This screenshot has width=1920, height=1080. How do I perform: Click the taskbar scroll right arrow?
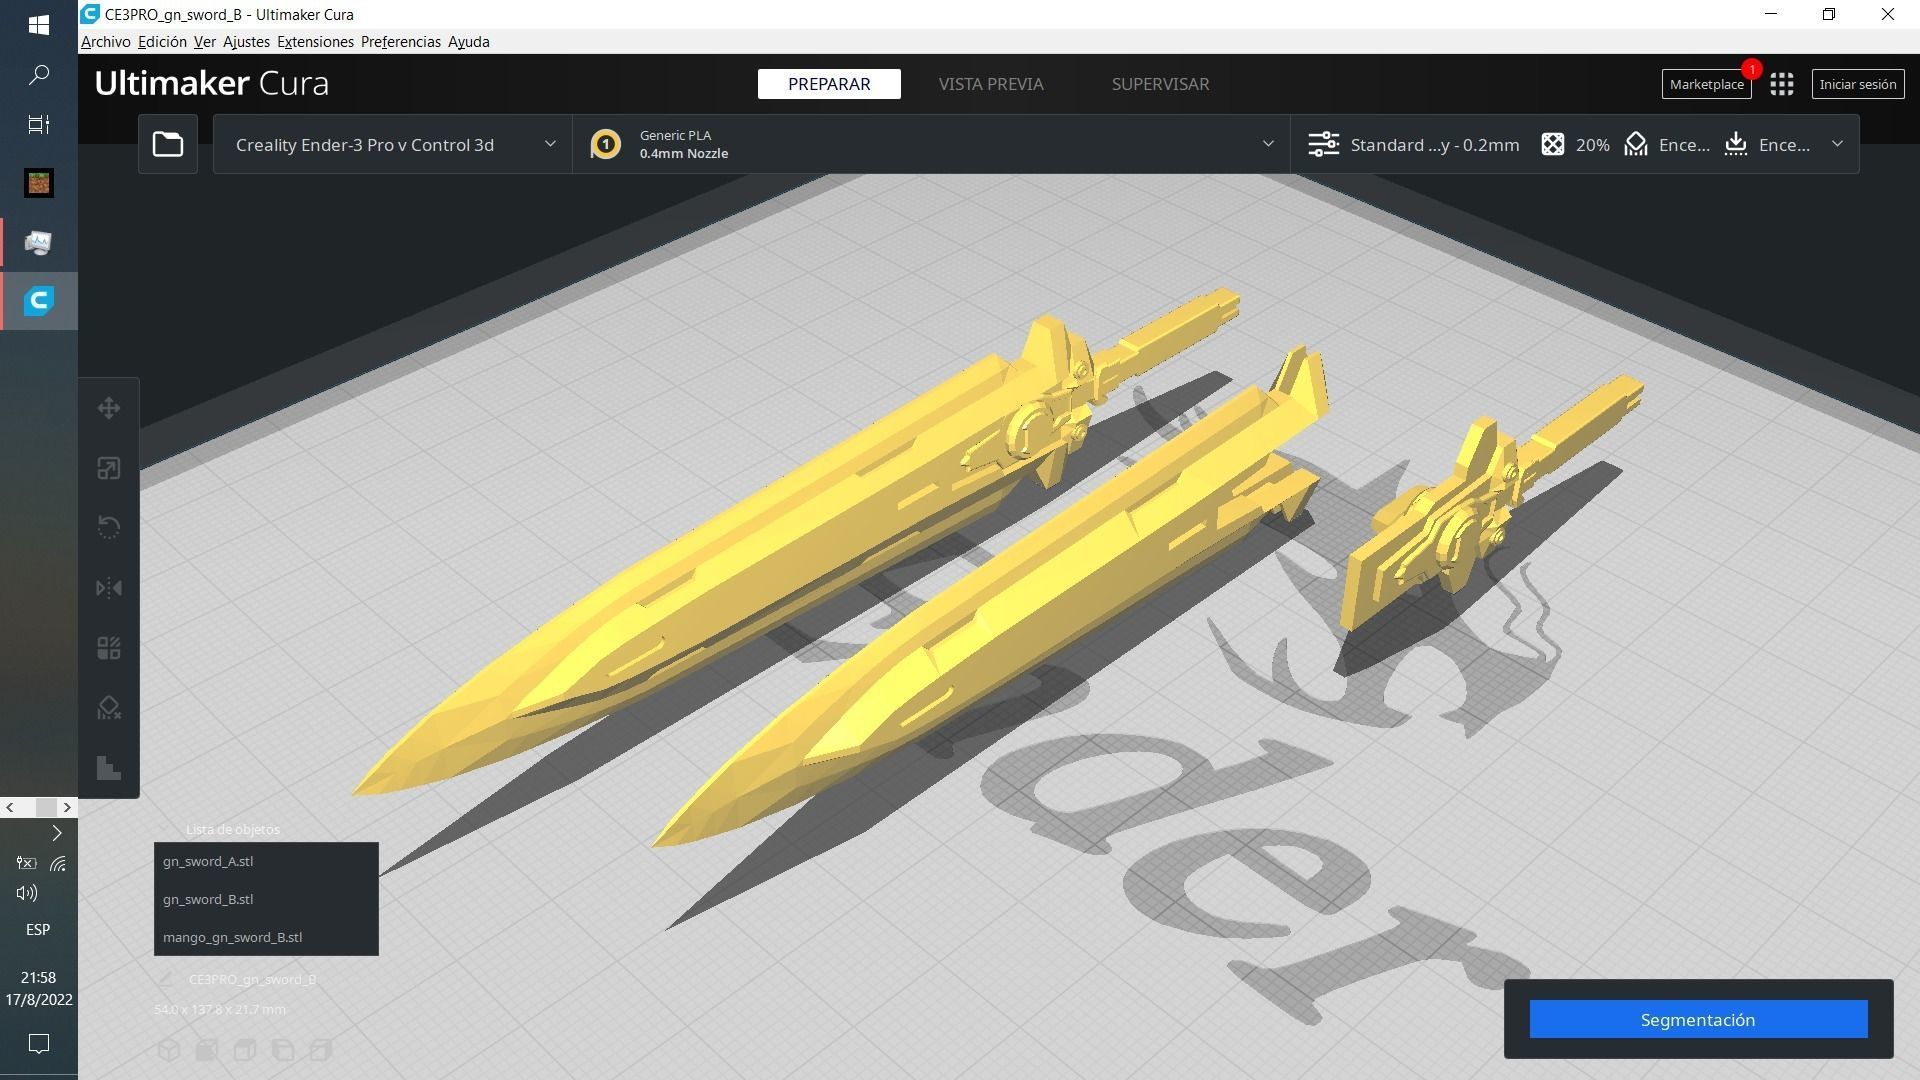[x=67, y=807]
